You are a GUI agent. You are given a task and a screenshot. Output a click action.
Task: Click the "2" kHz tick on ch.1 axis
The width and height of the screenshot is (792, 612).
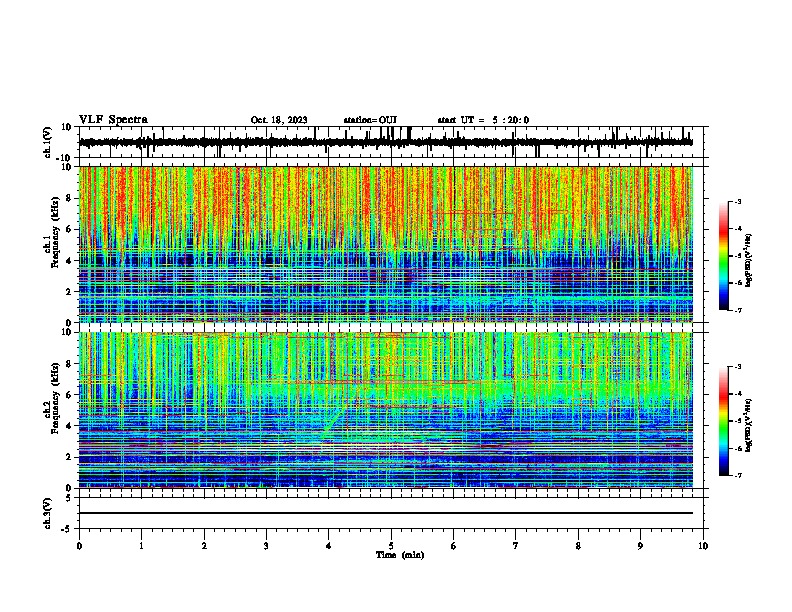tap(69, 292)
